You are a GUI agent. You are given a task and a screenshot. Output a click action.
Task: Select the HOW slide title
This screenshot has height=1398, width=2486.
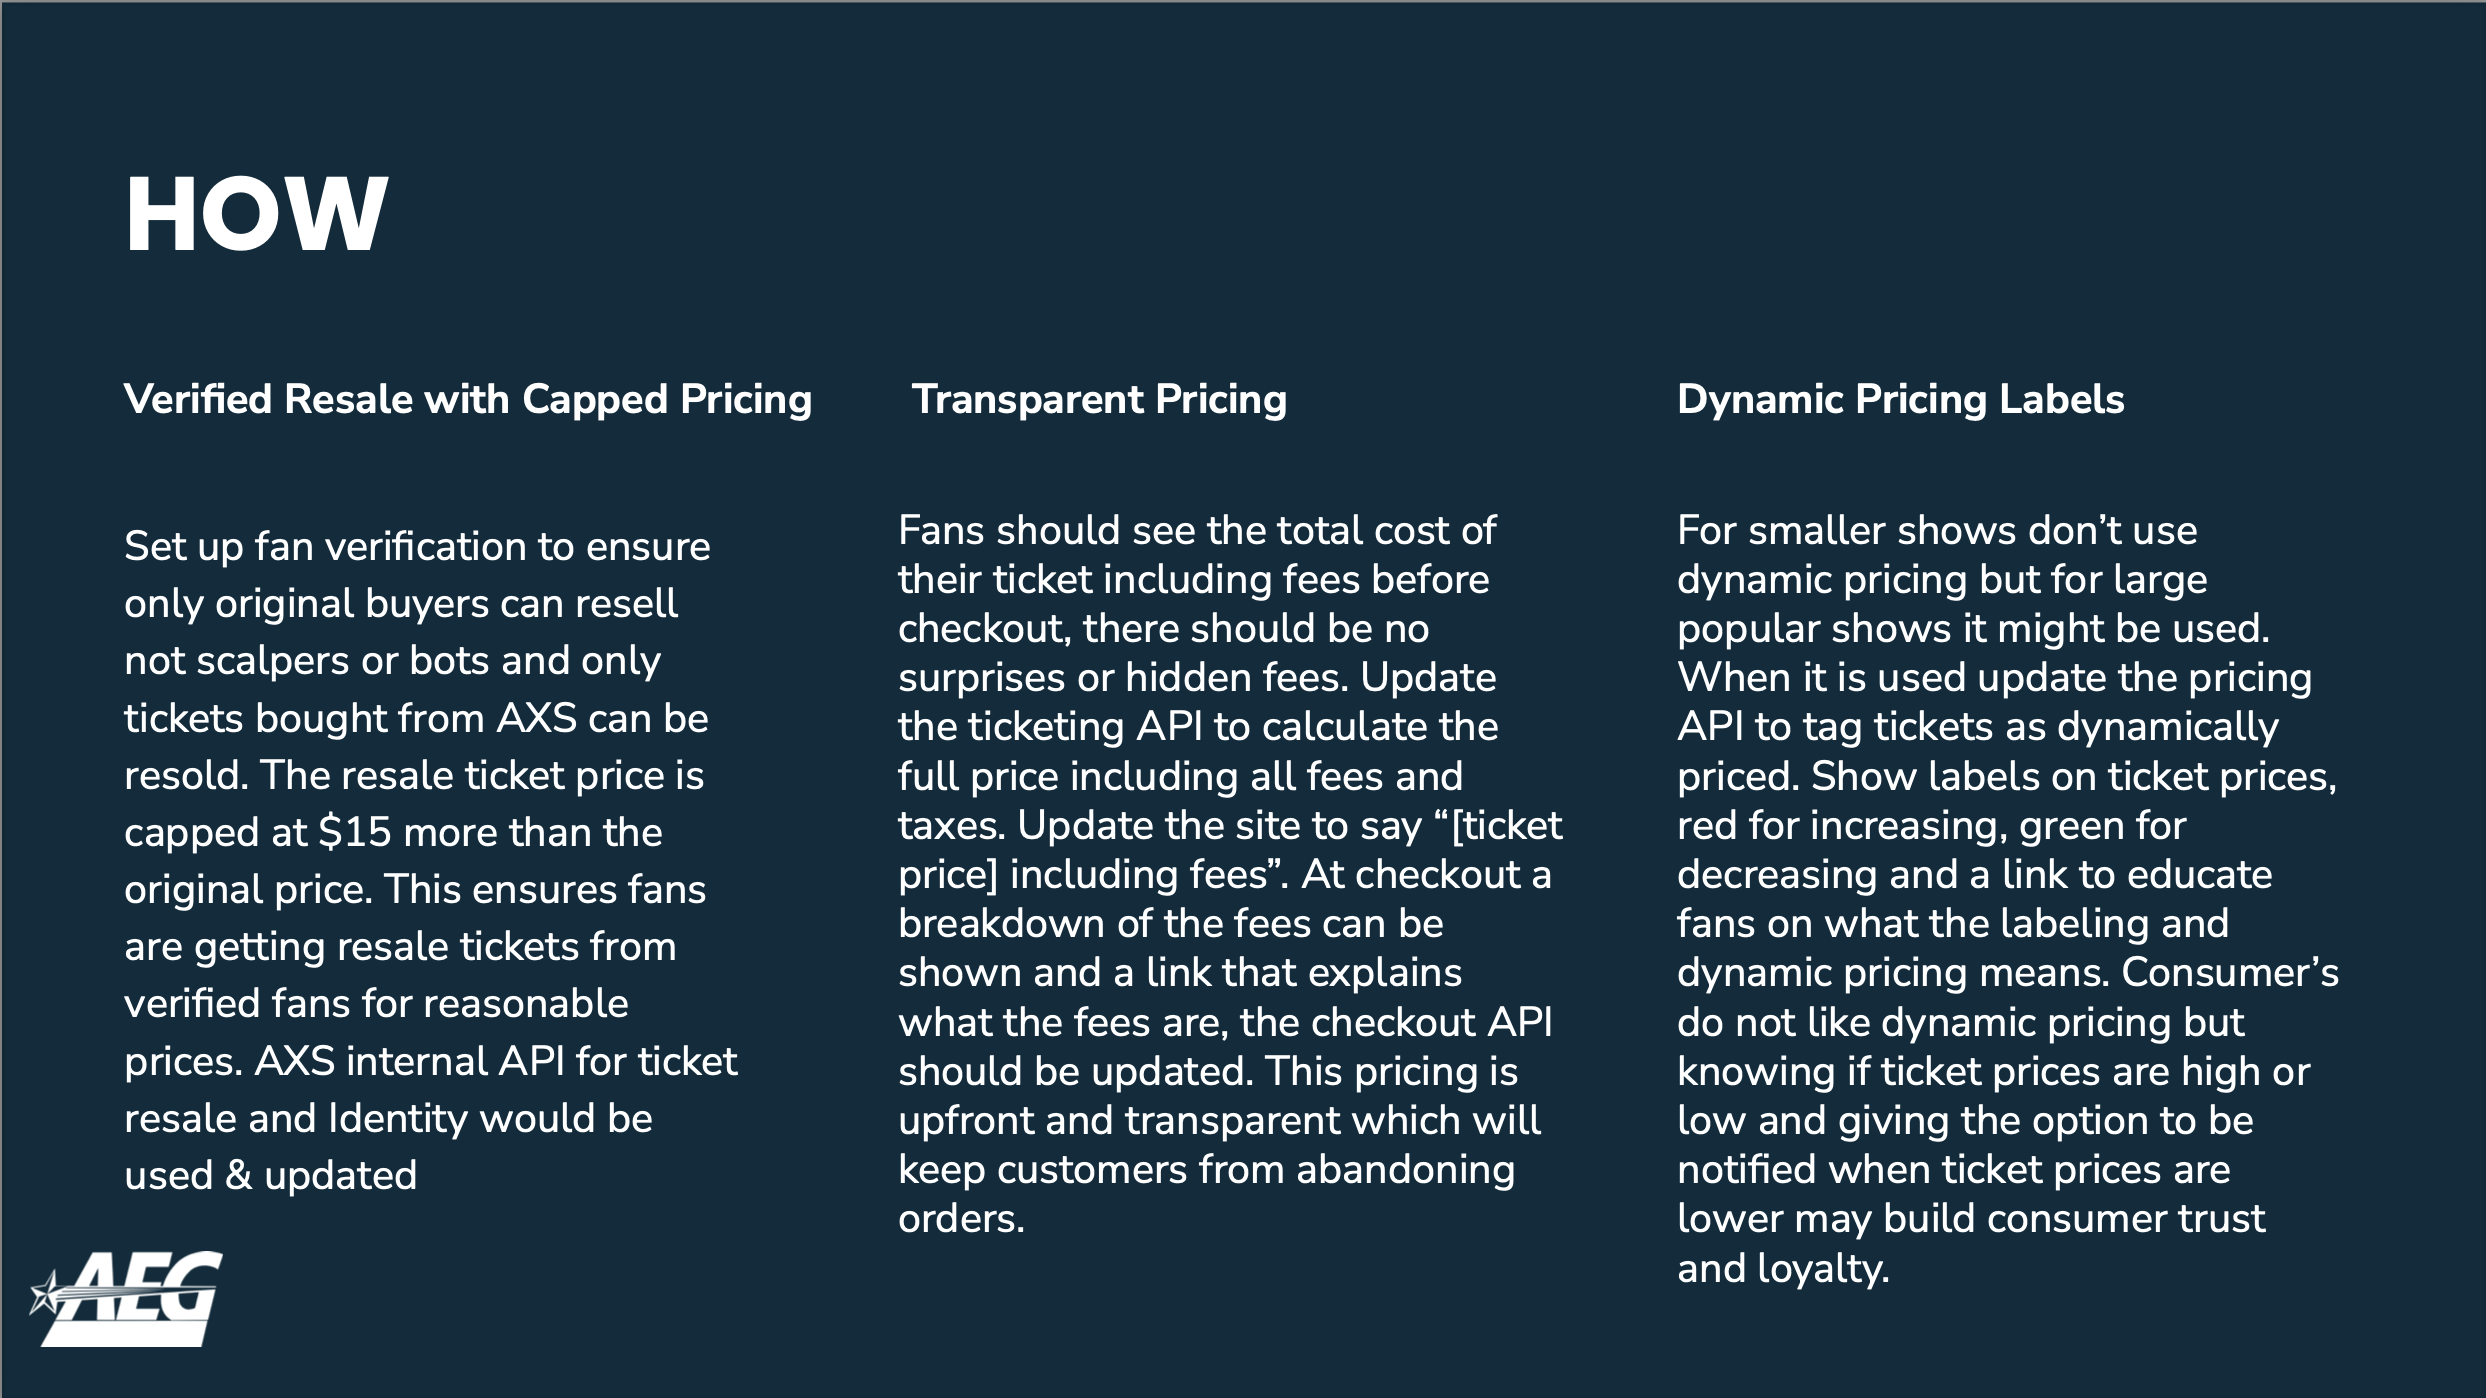(x=256, y=214)
